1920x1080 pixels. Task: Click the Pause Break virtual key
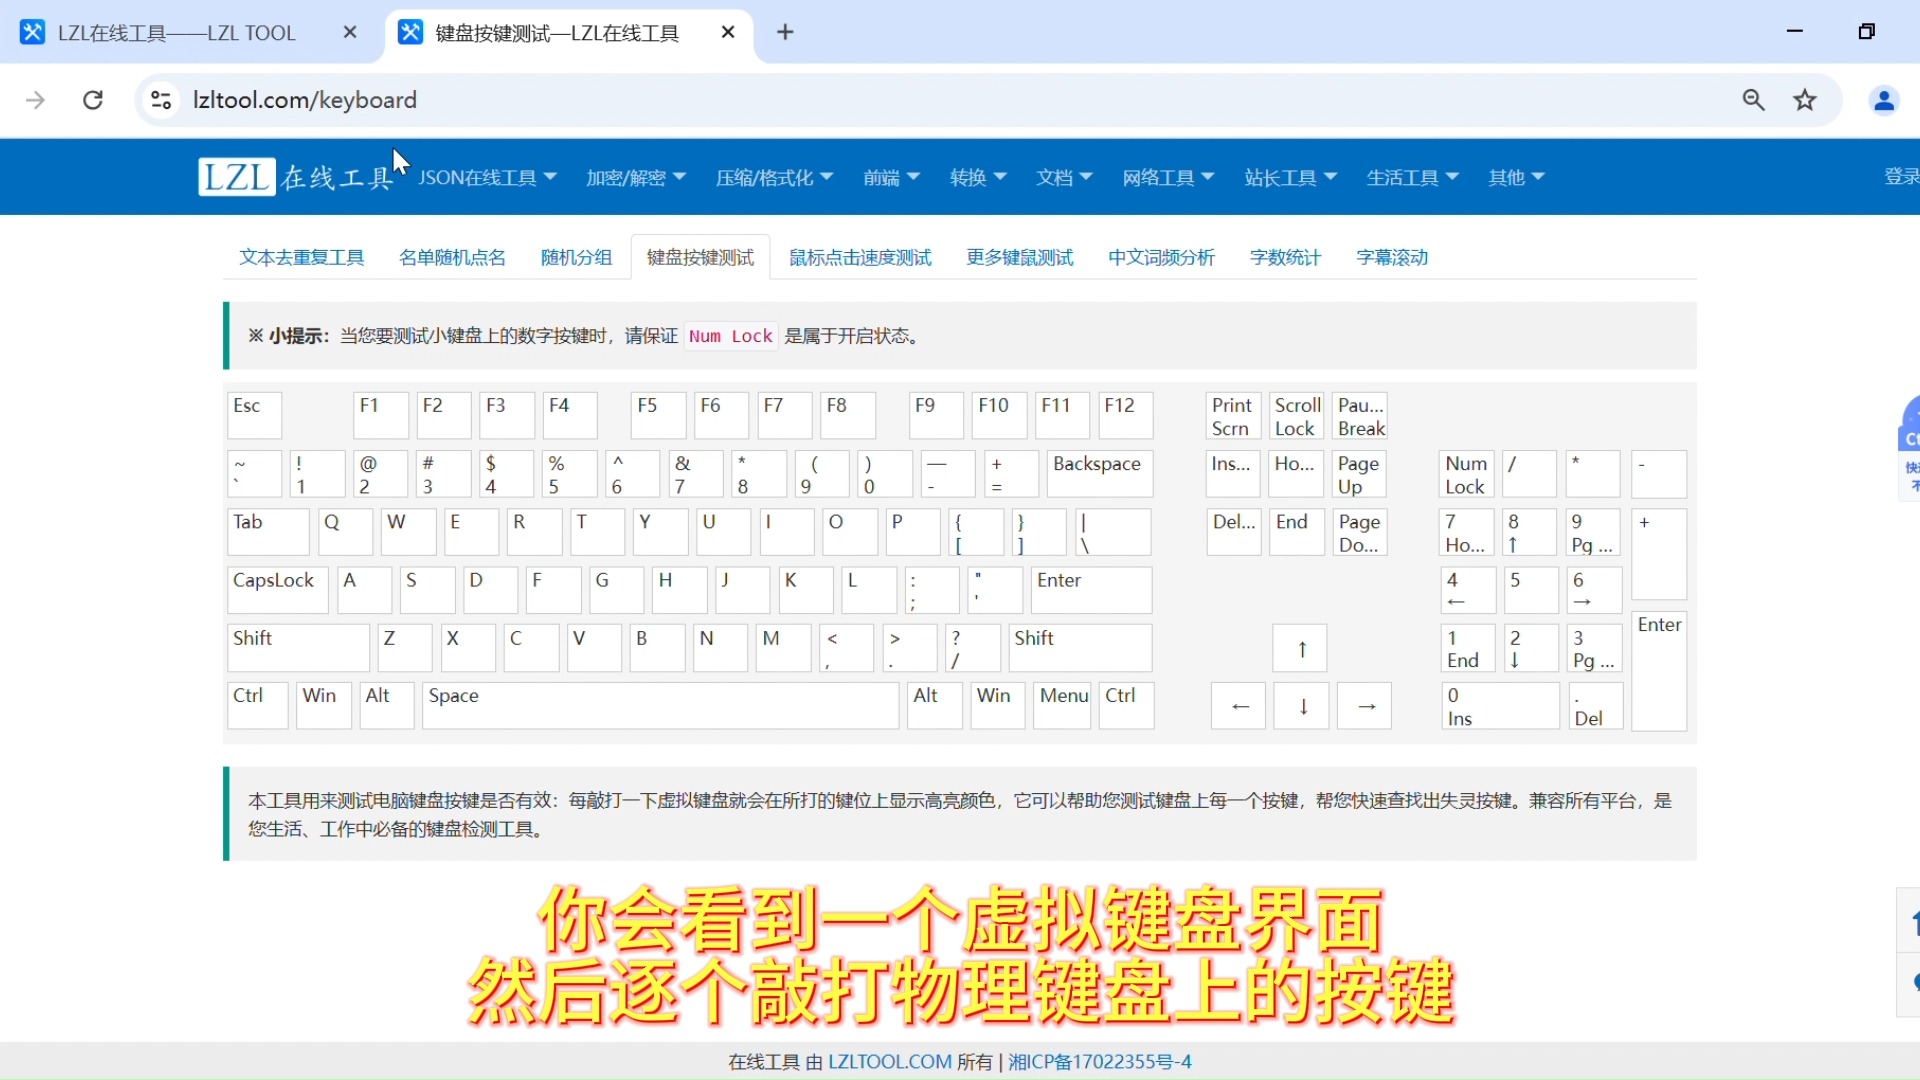point(1360,416)
